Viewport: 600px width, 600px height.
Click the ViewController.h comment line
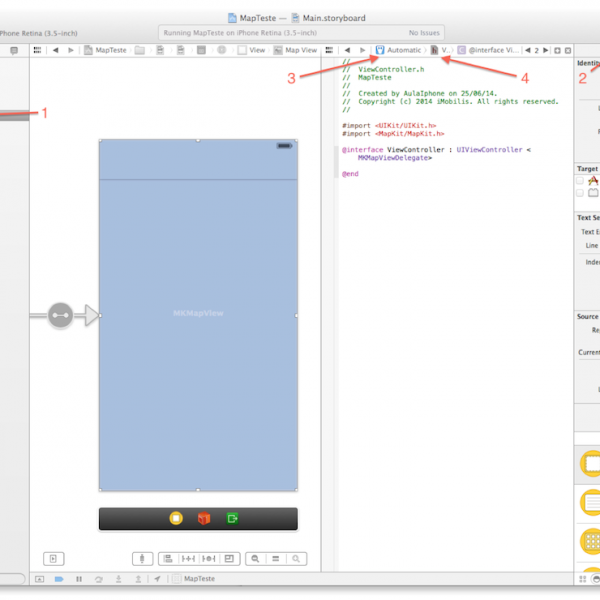383,69
